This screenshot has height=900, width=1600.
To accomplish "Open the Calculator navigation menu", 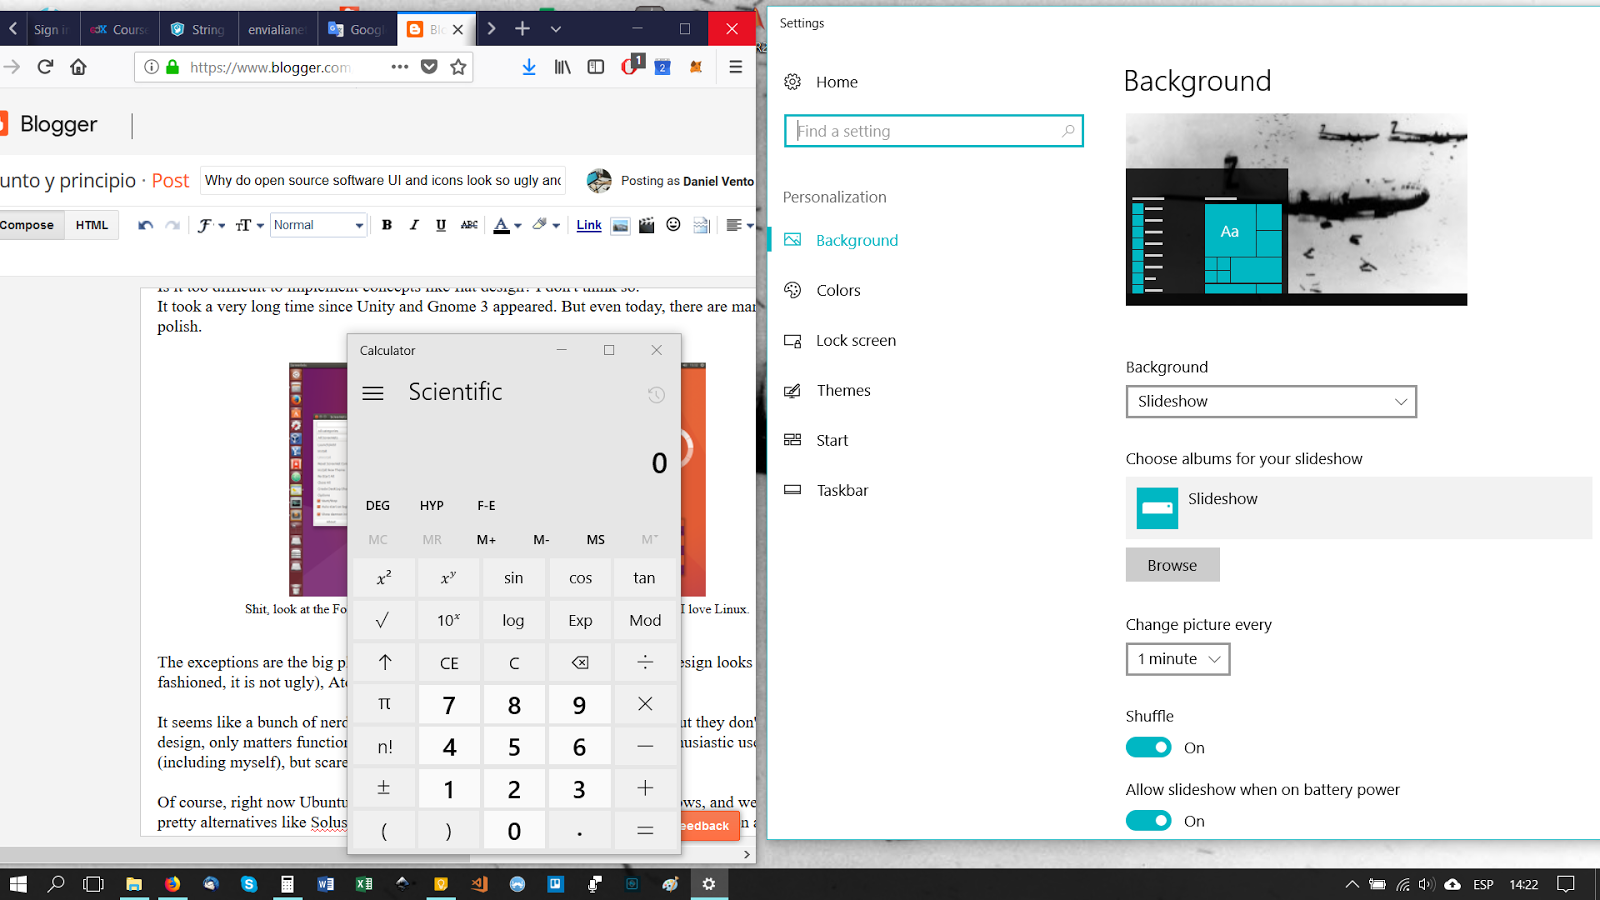I will tap(373, 393).
